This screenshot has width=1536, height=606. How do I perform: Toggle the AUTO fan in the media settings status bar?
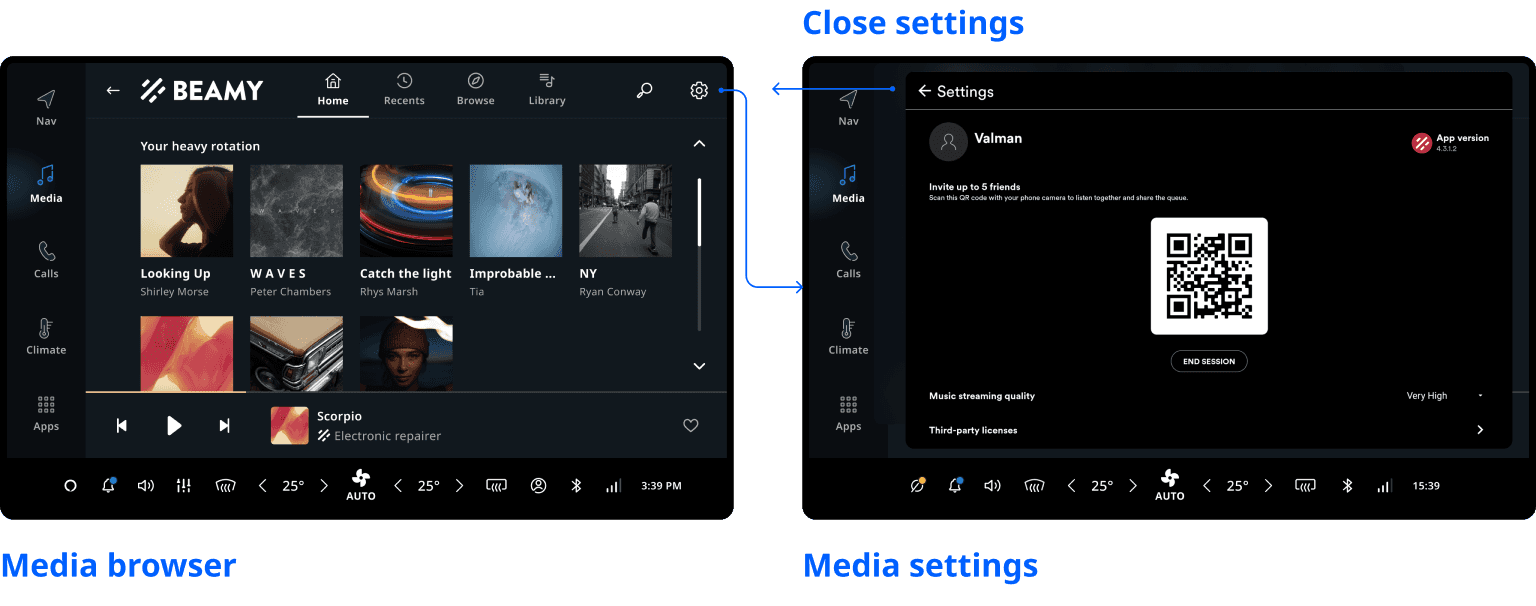pyautogui.click(x=1170, y=486)
